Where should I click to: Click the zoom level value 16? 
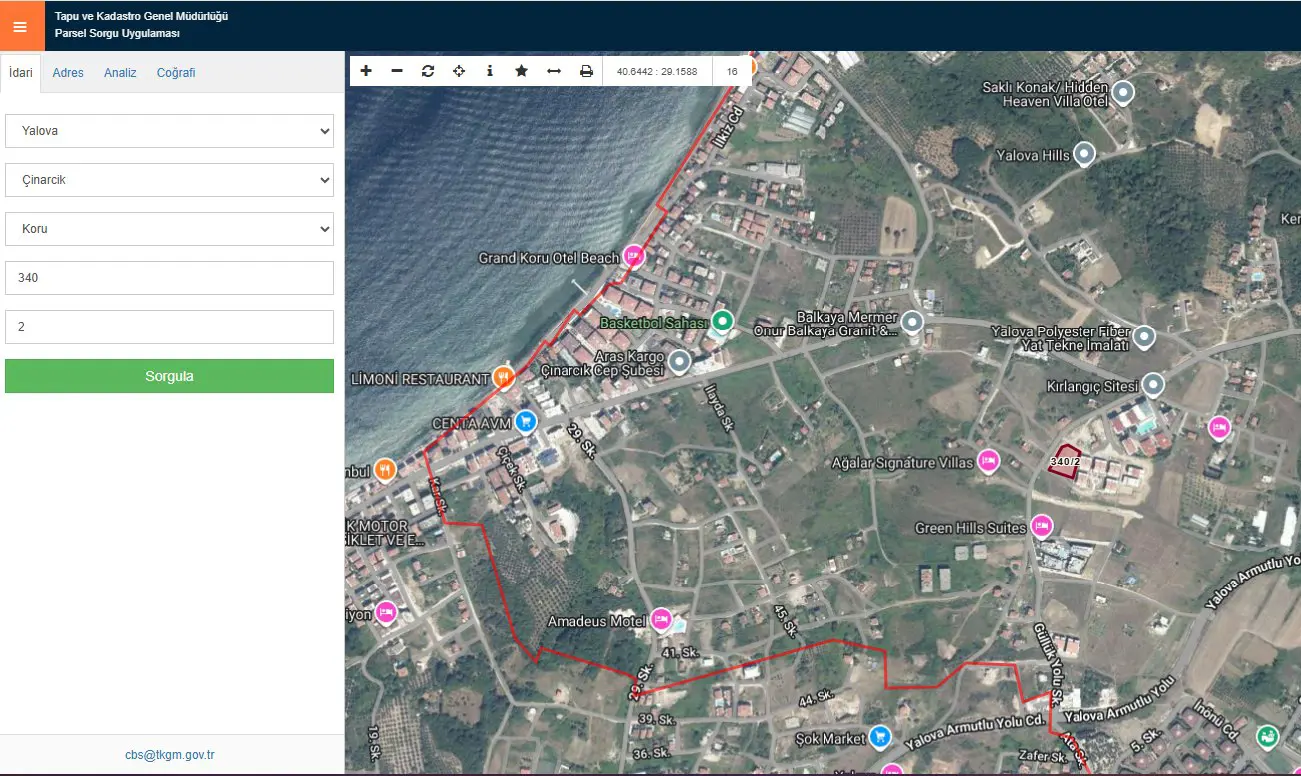(733, 72)
